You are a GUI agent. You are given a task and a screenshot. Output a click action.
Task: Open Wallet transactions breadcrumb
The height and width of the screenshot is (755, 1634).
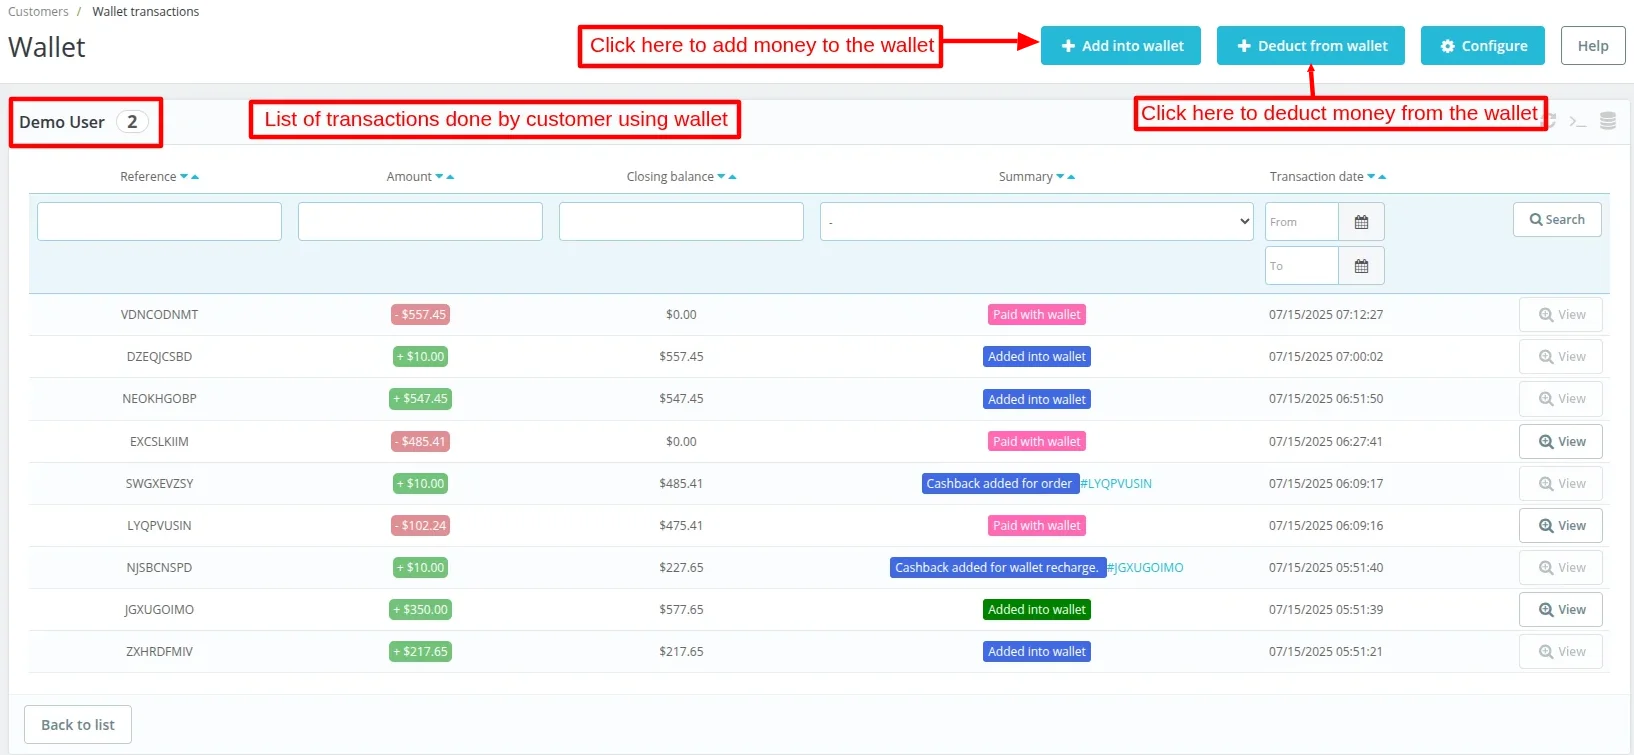tap(146, 12)
